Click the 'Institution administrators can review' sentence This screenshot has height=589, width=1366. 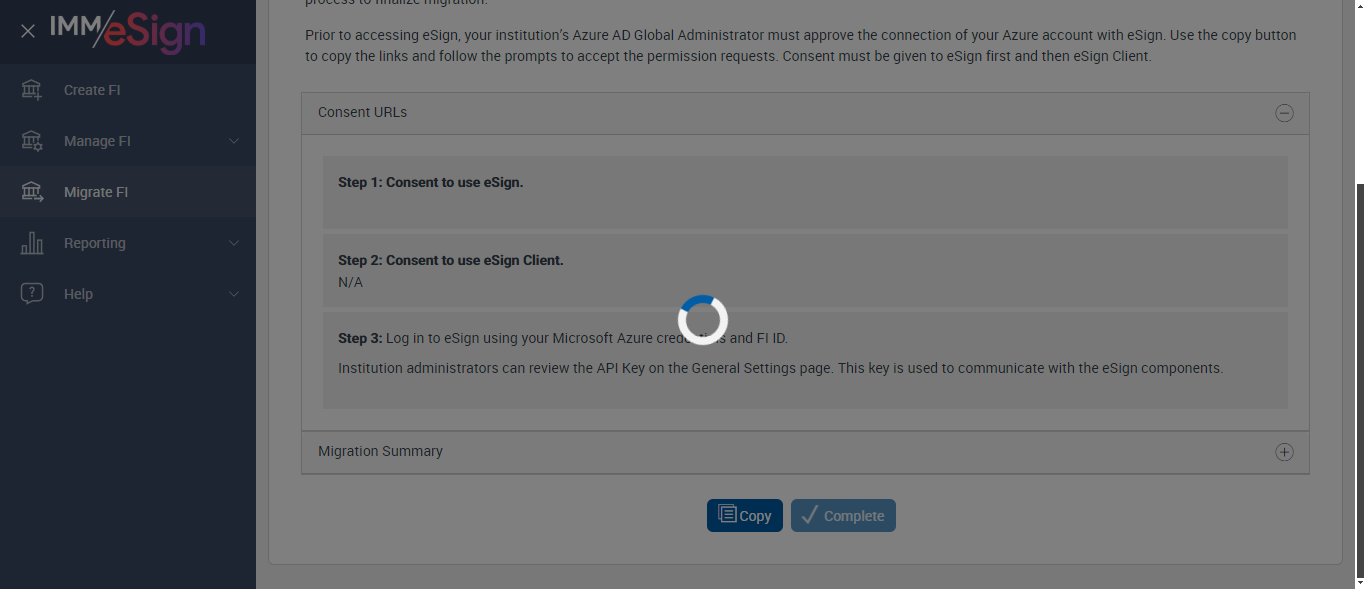(780, 368)
